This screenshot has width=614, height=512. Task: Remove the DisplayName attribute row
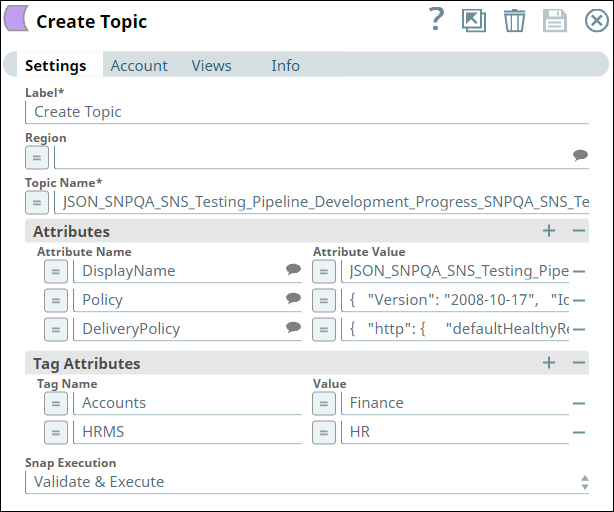coord(579,271)
